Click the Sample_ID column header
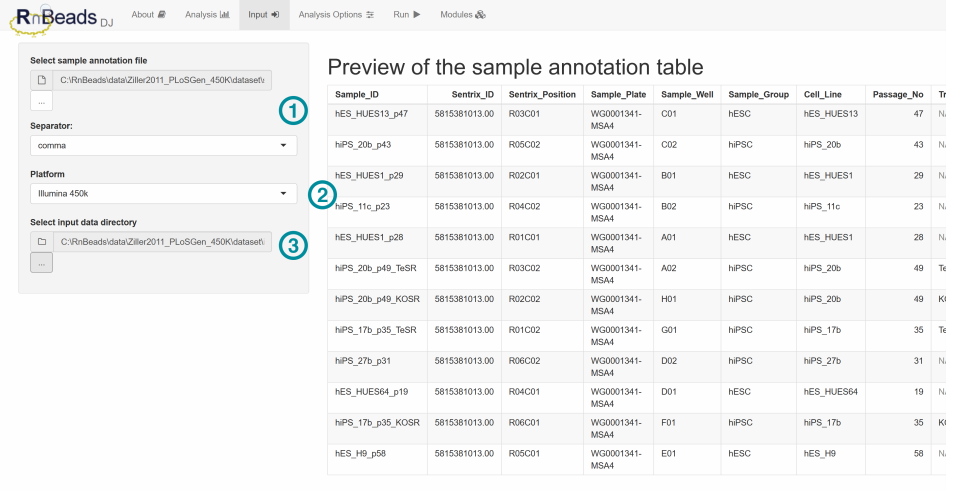 pos(357,93)
